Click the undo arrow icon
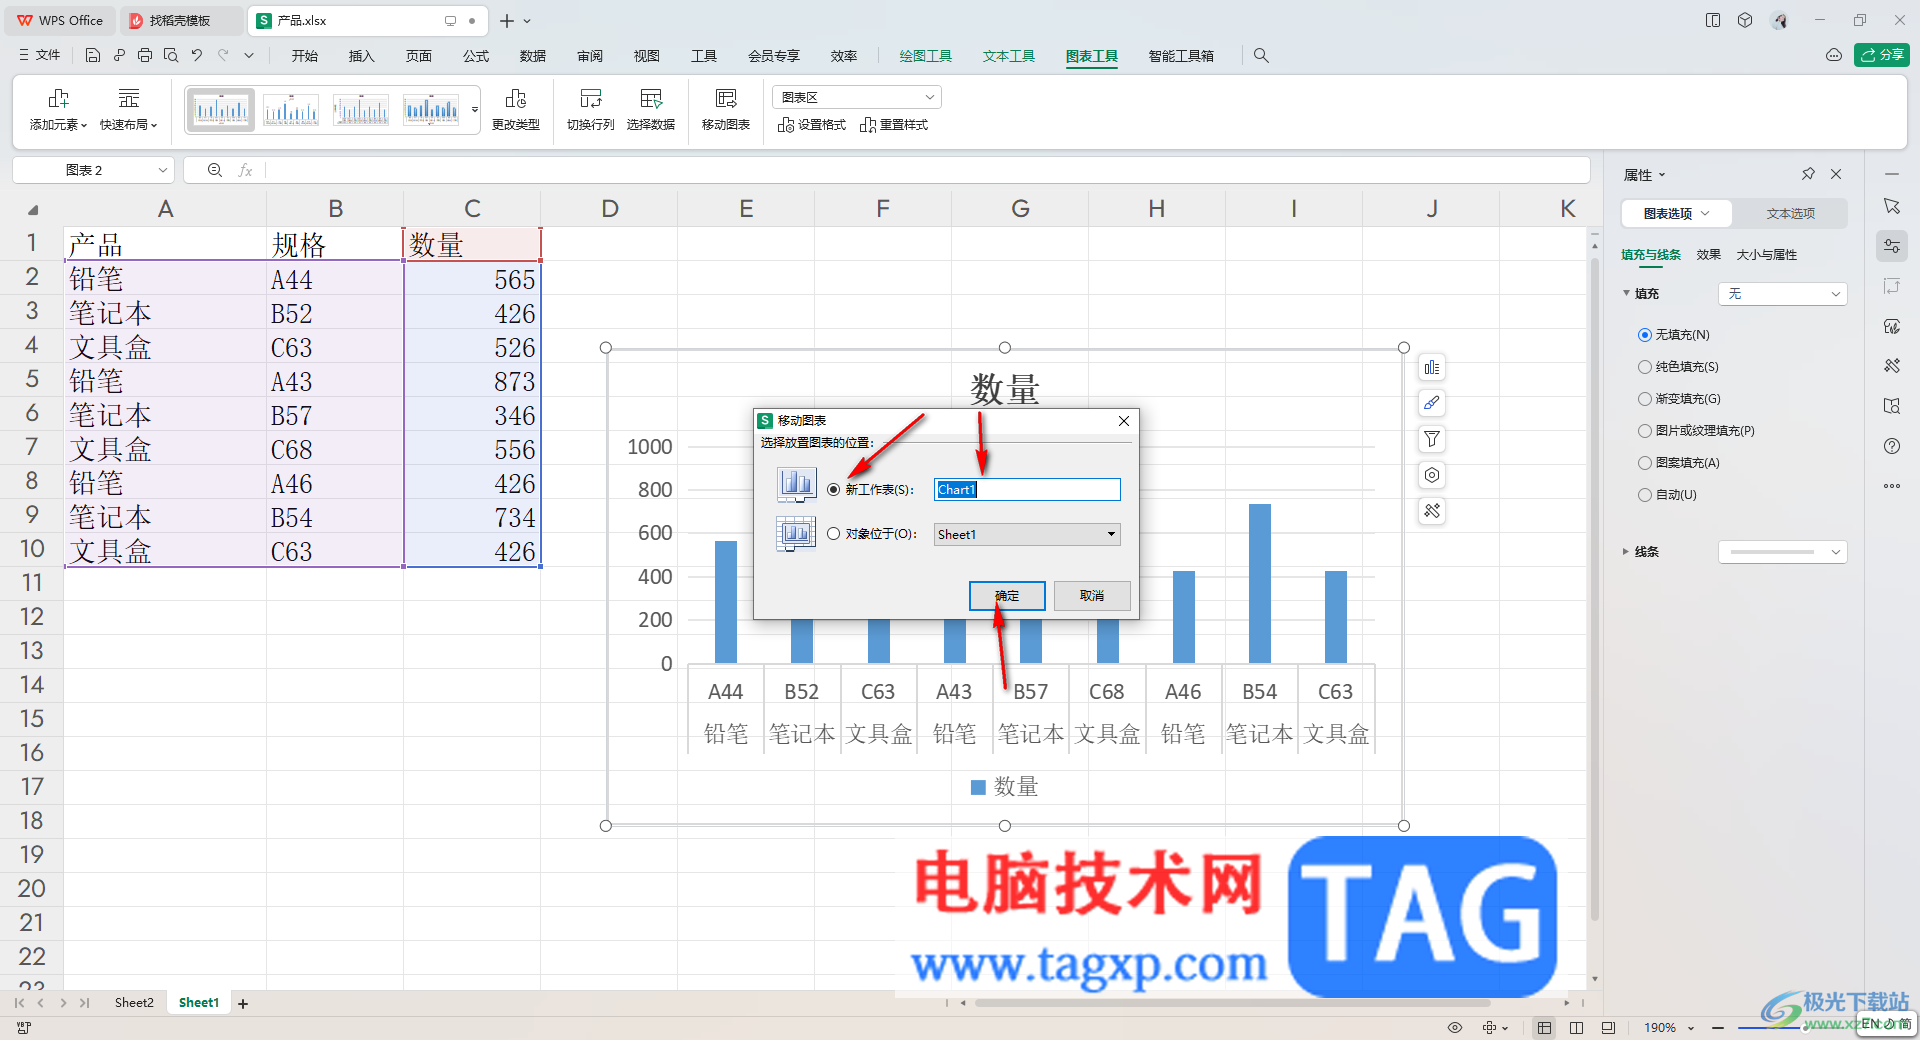1920x1040 pixels. pos(197,56)
